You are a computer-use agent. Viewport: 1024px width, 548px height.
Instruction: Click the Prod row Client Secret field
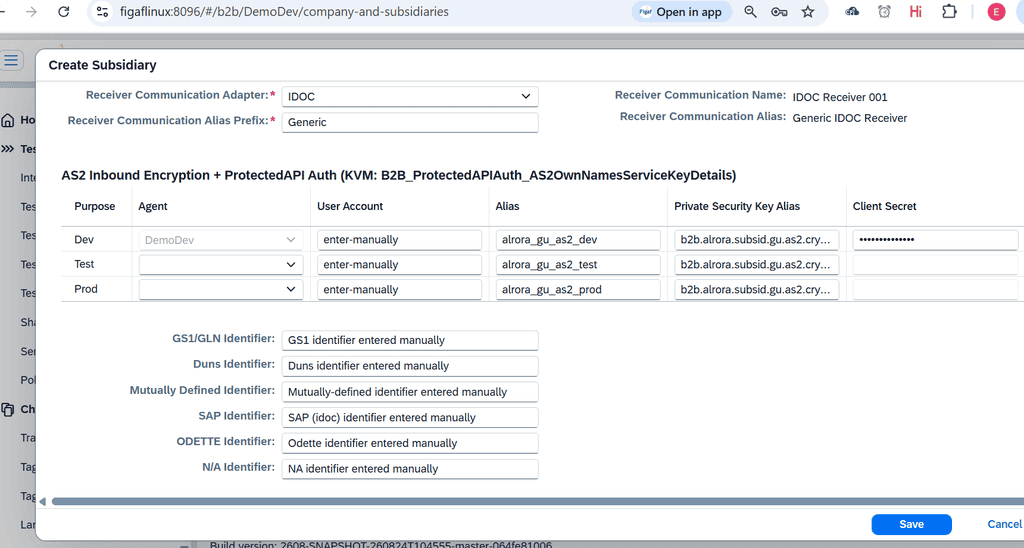(x=935, y=289)
